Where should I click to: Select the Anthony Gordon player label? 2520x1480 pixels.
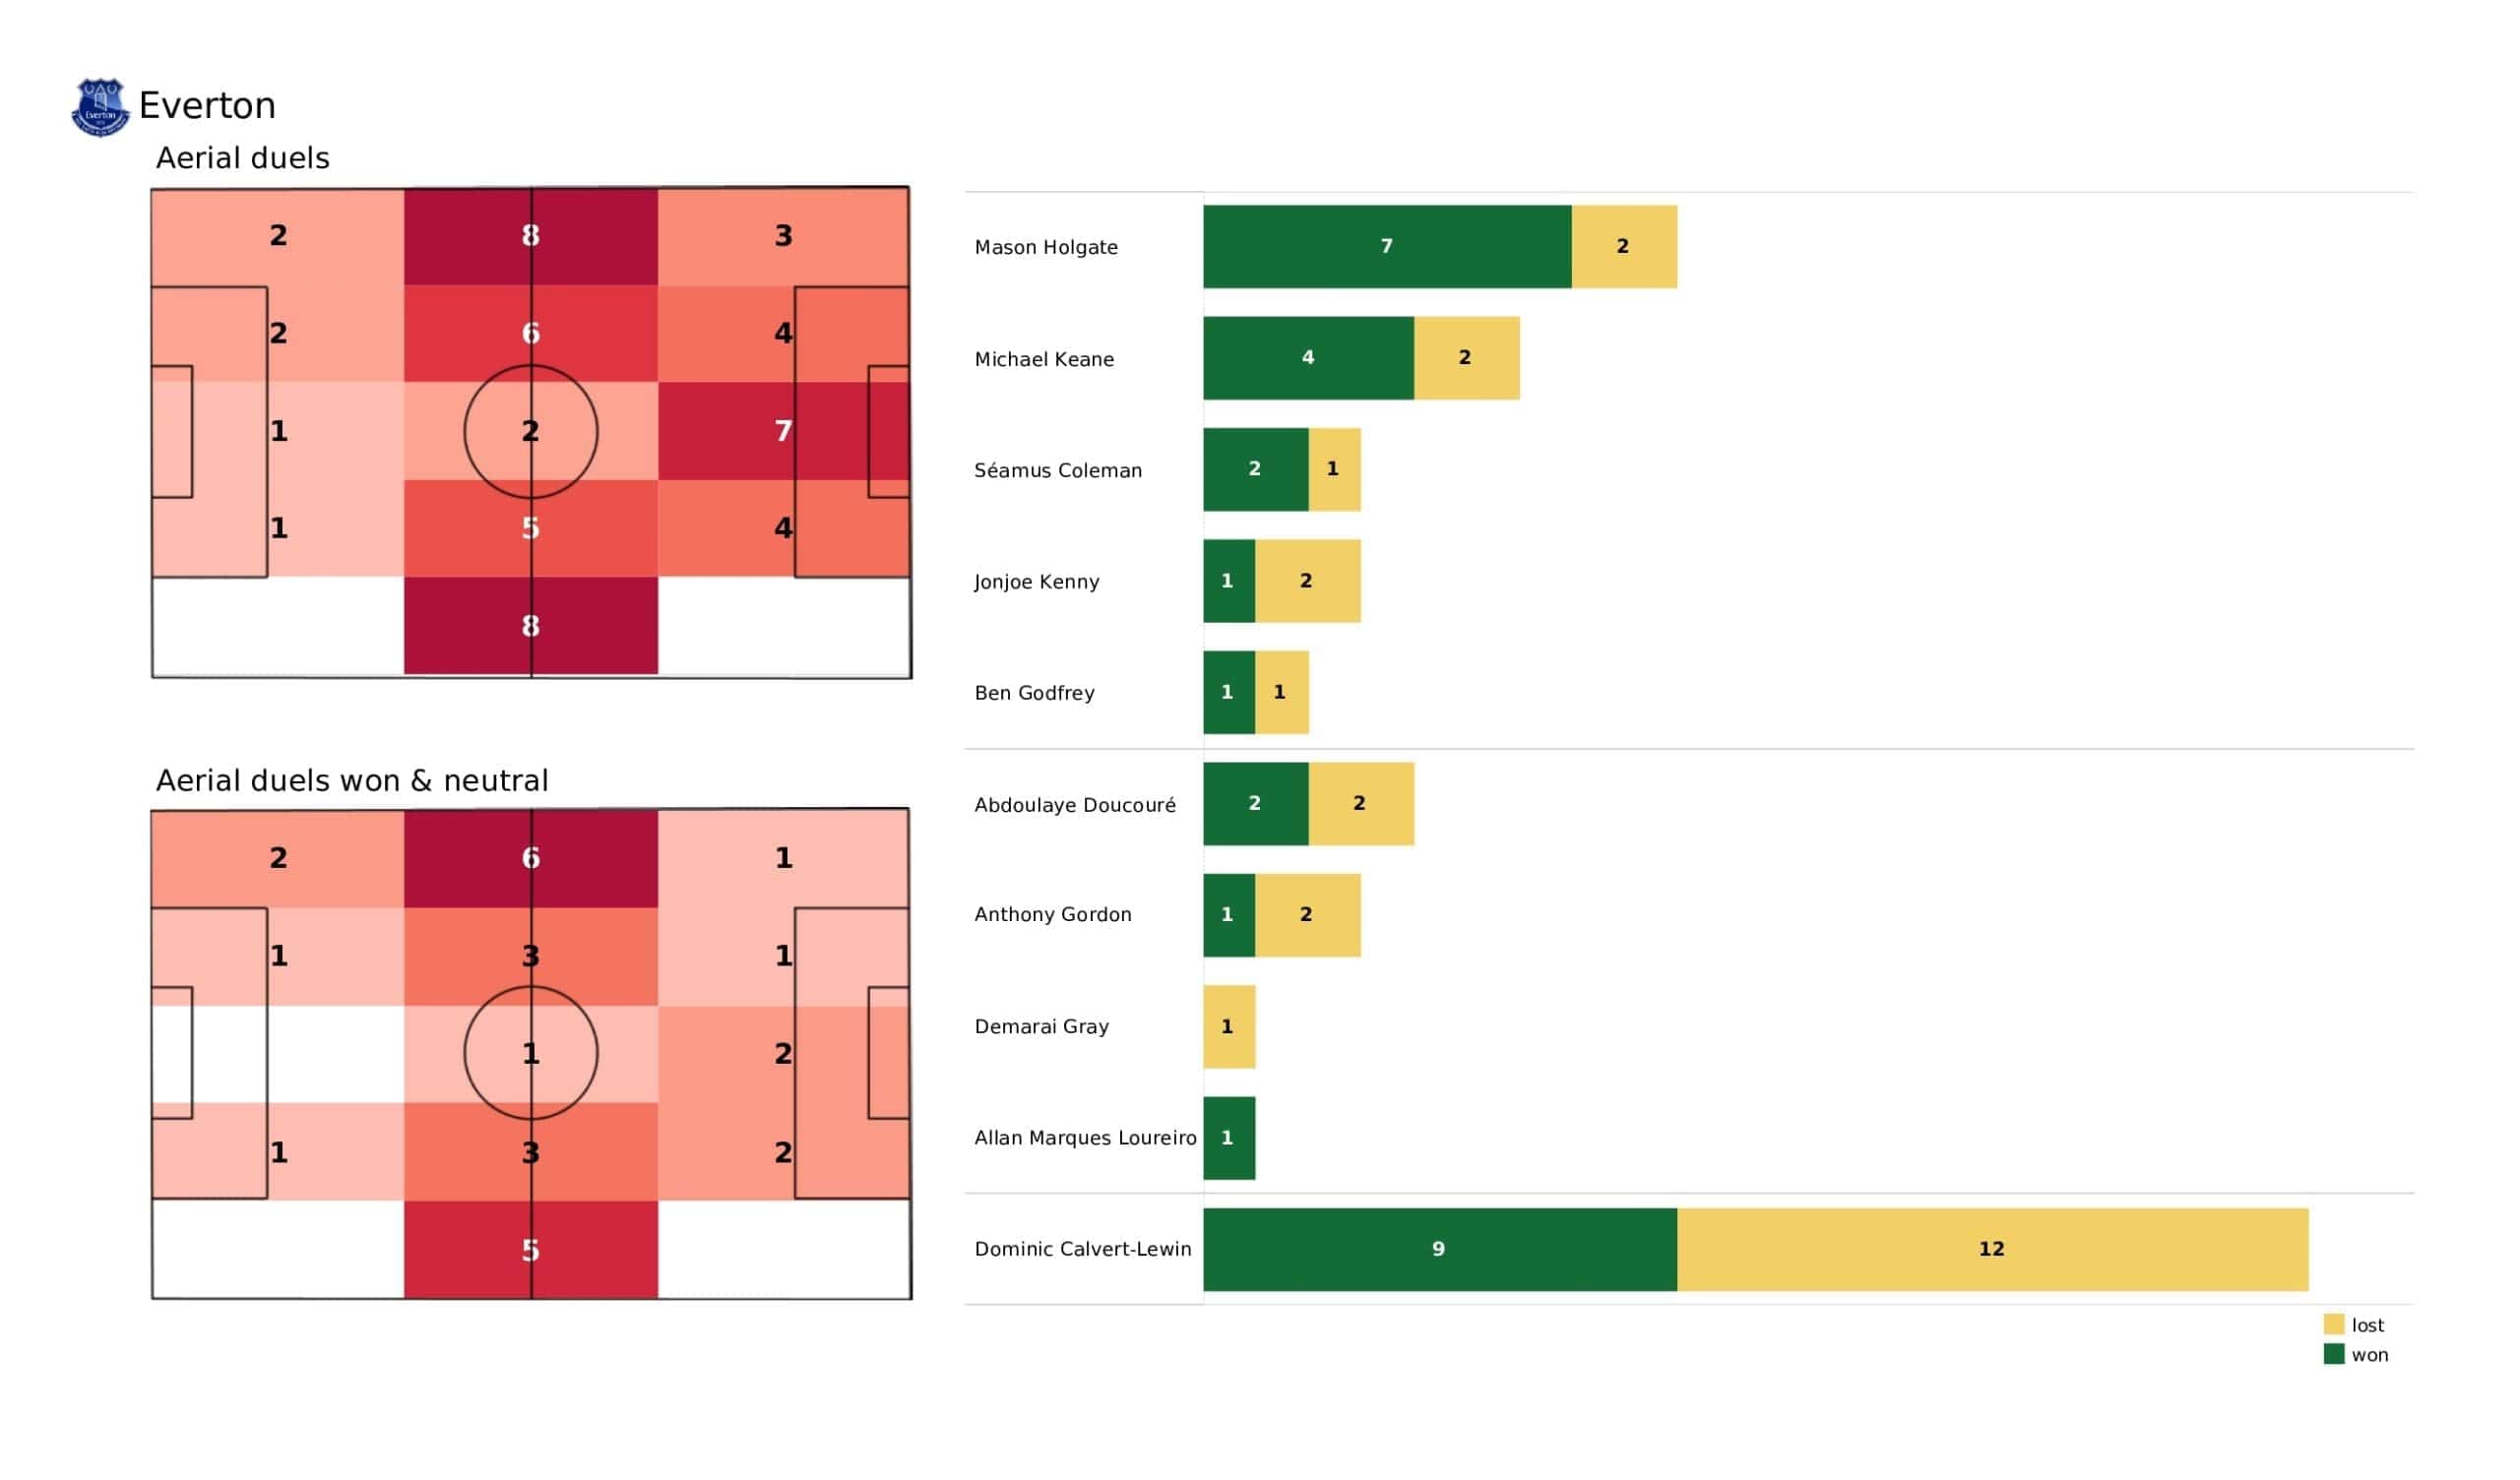1053,915
